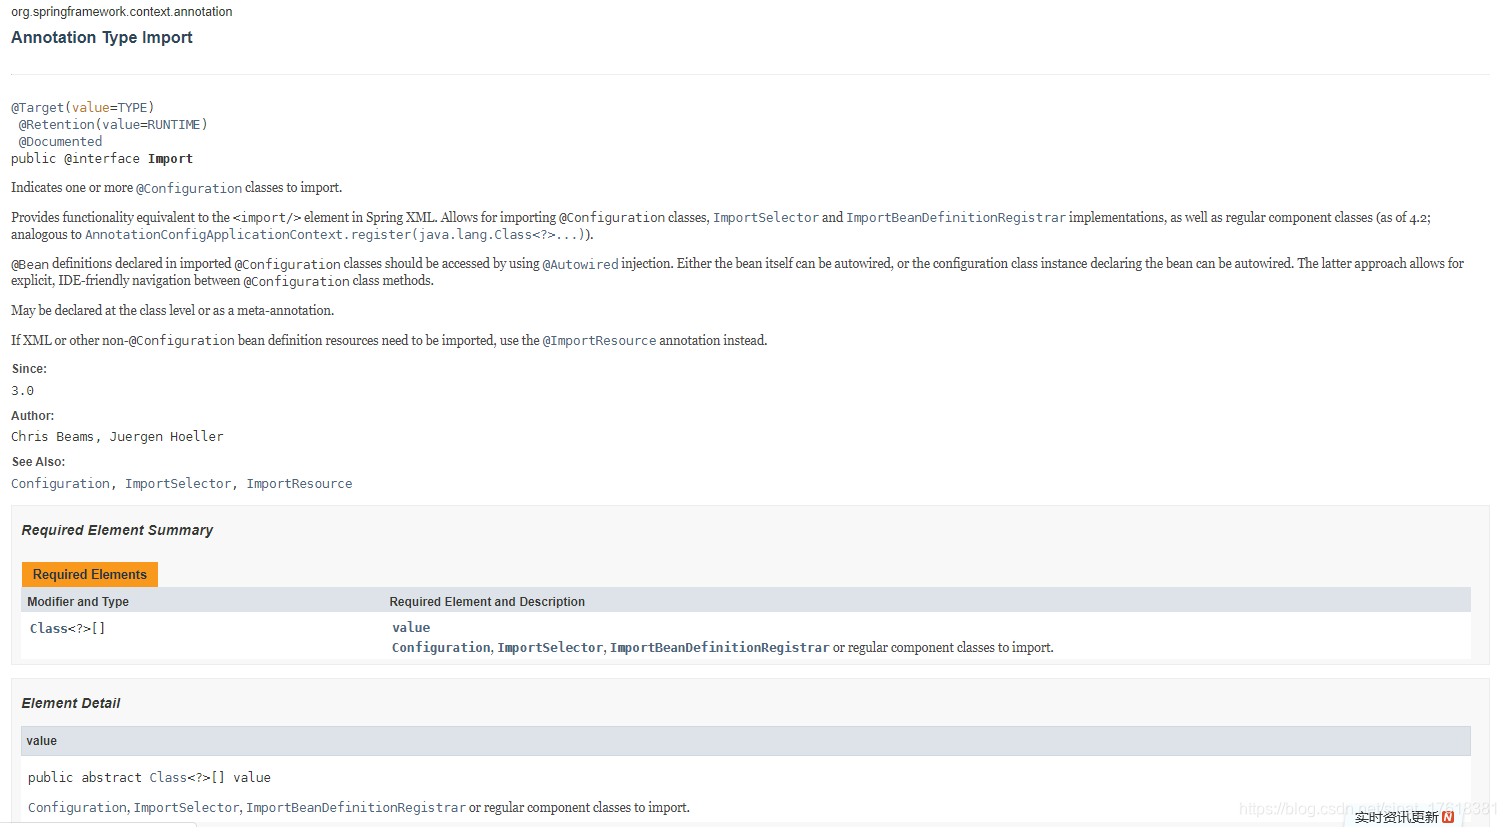Click package name org.springframework.context.annotation

click(122, 12)
